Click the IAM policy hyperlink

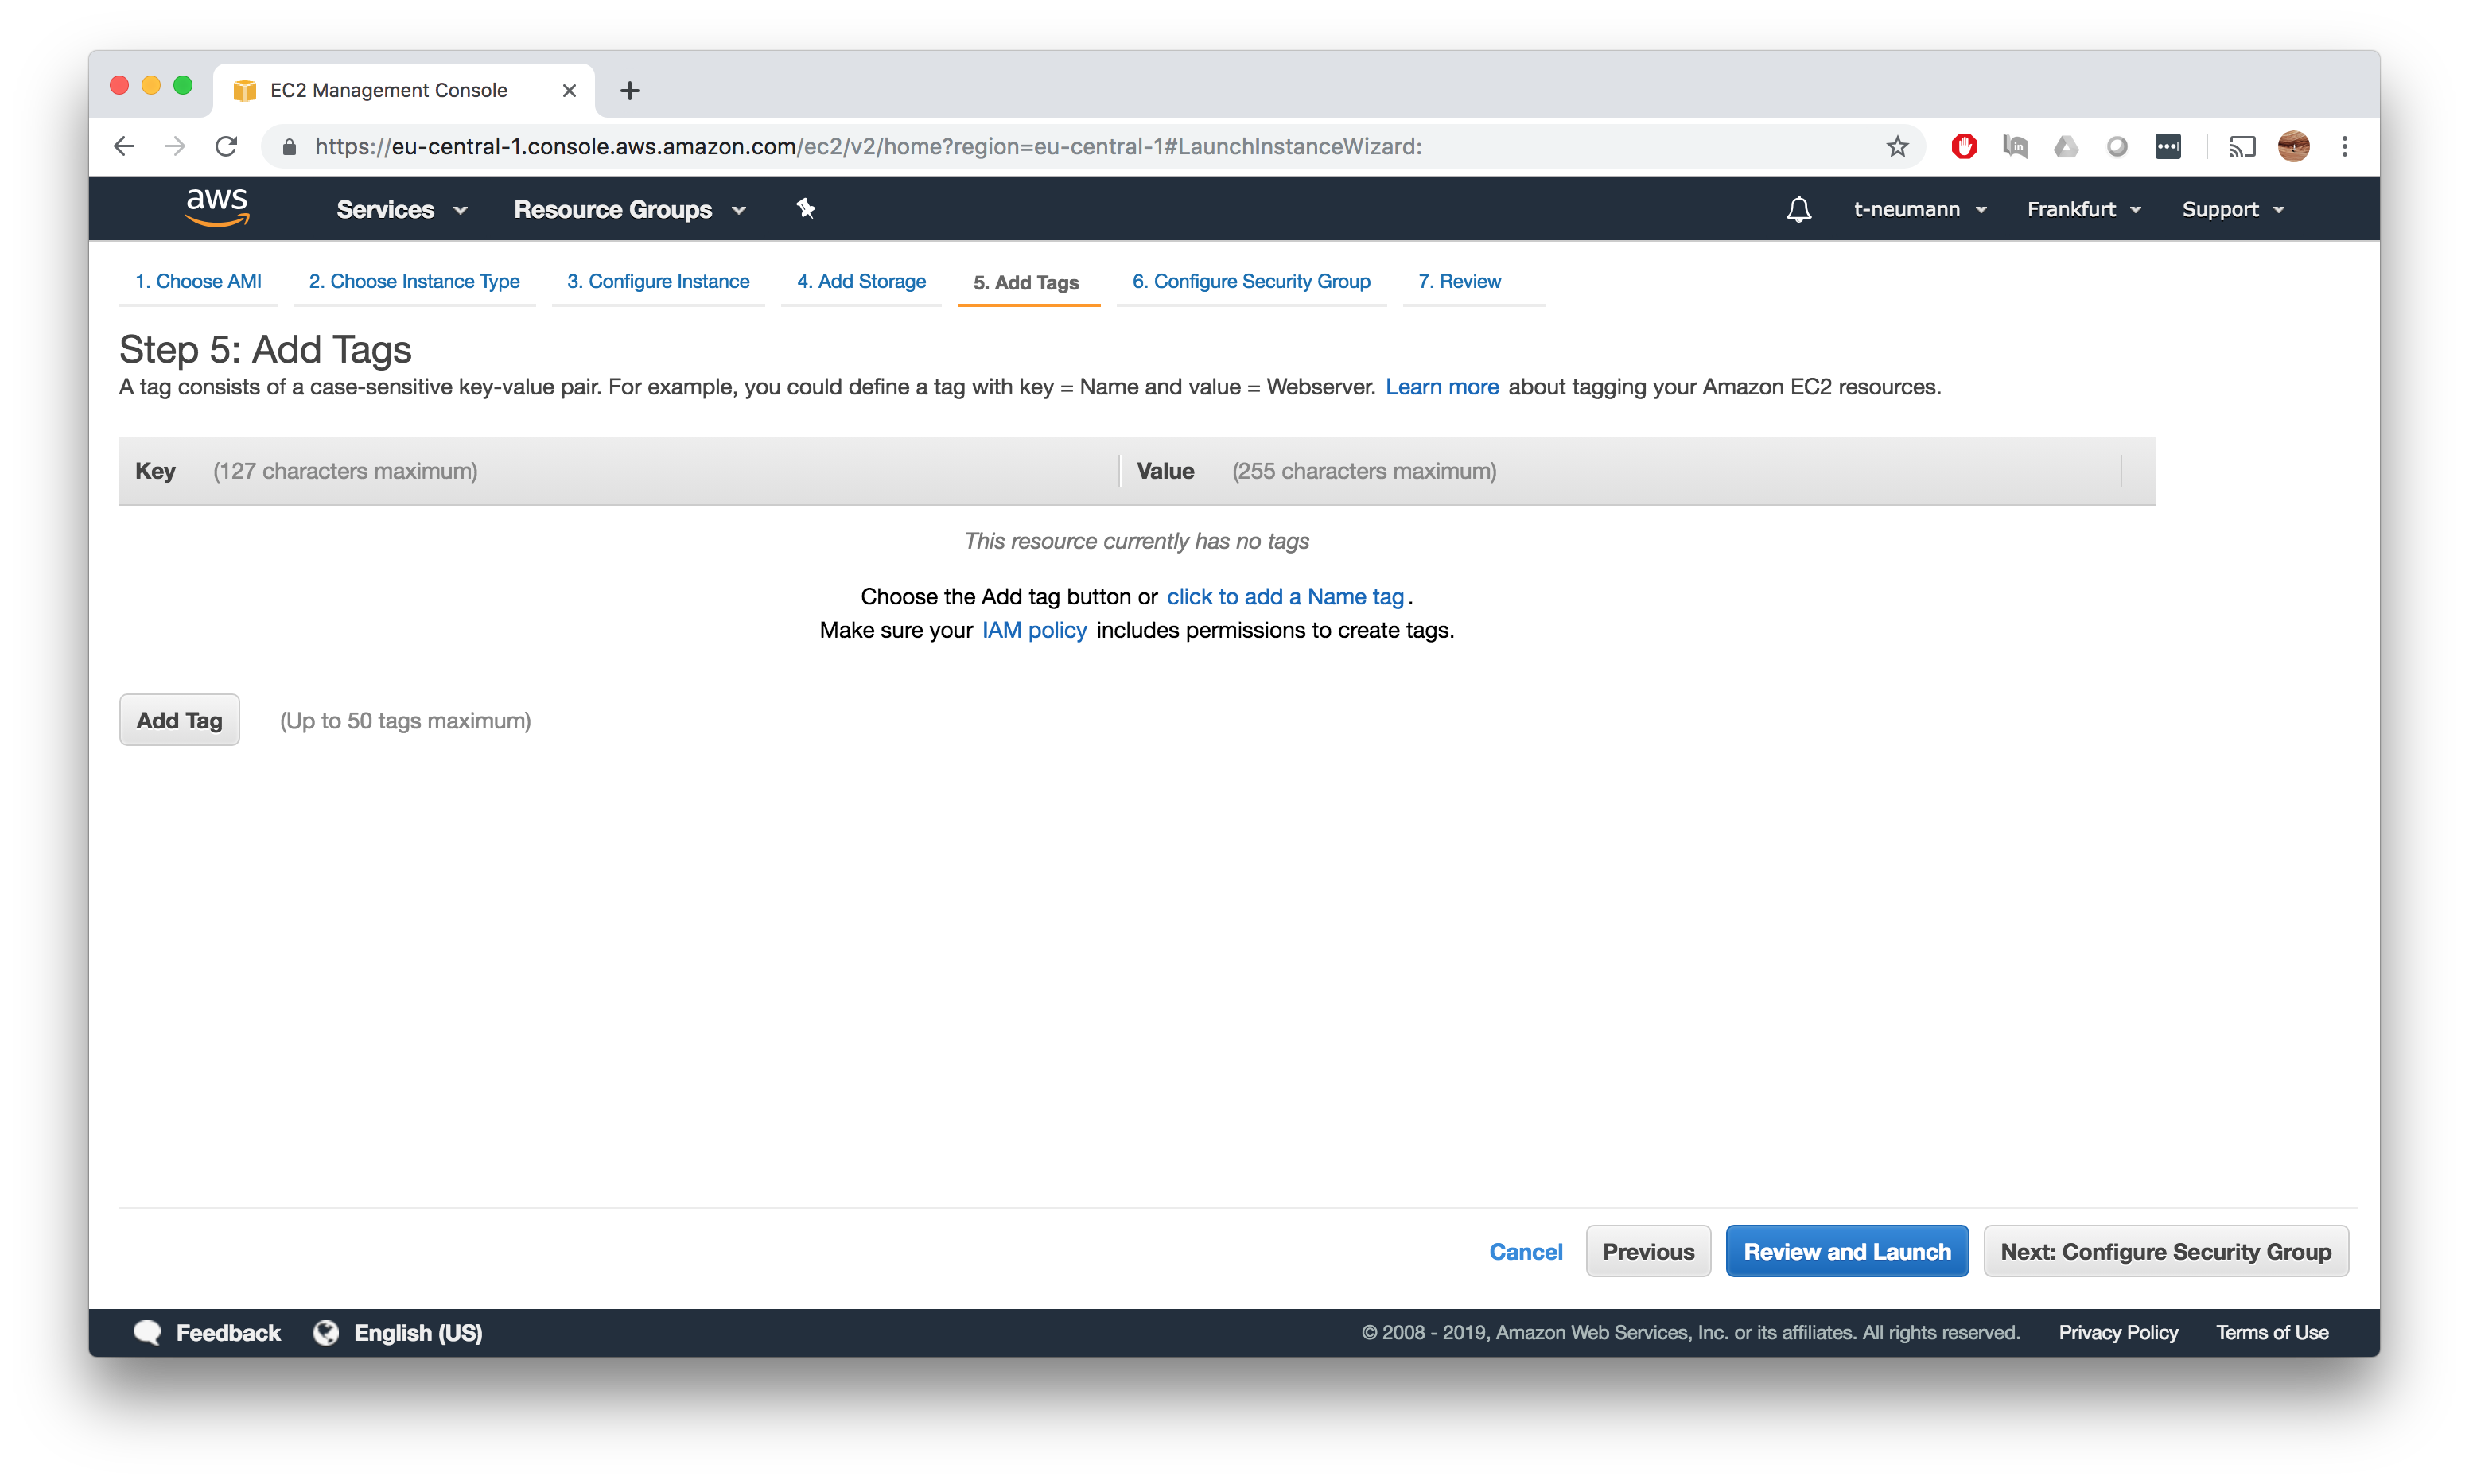1033,627
